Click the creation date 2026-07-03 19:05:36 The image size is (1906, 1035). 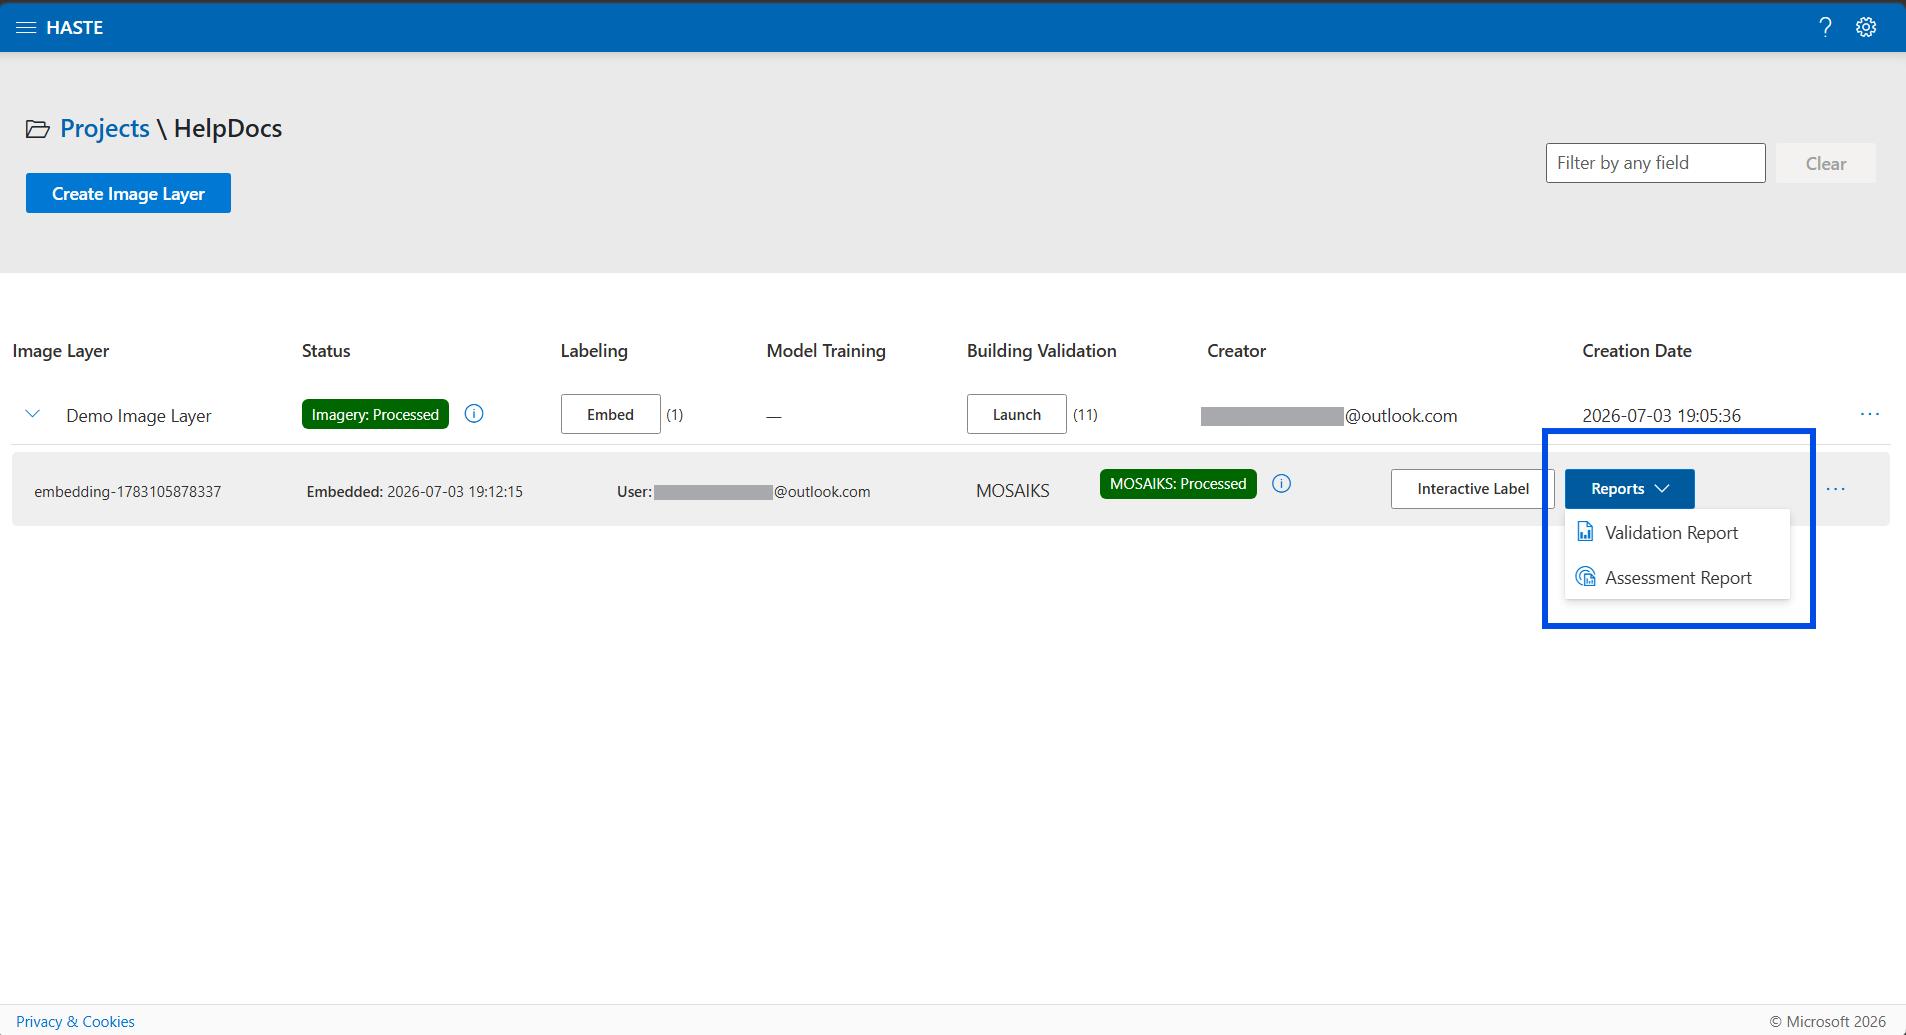coord(1661,416)
